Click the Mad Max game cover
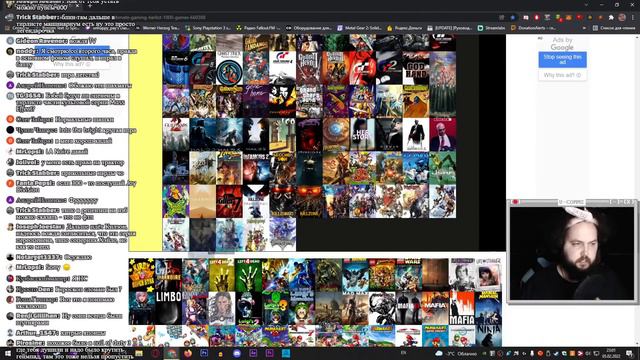Image resolution: width=640 pixels, height=360 pixels. 355,308
